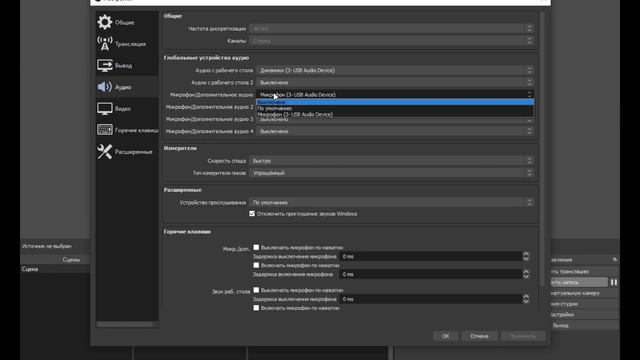Decrease Микр./доп. Задержка выключения микрофона with down arrow

click(x=526, y=259)
